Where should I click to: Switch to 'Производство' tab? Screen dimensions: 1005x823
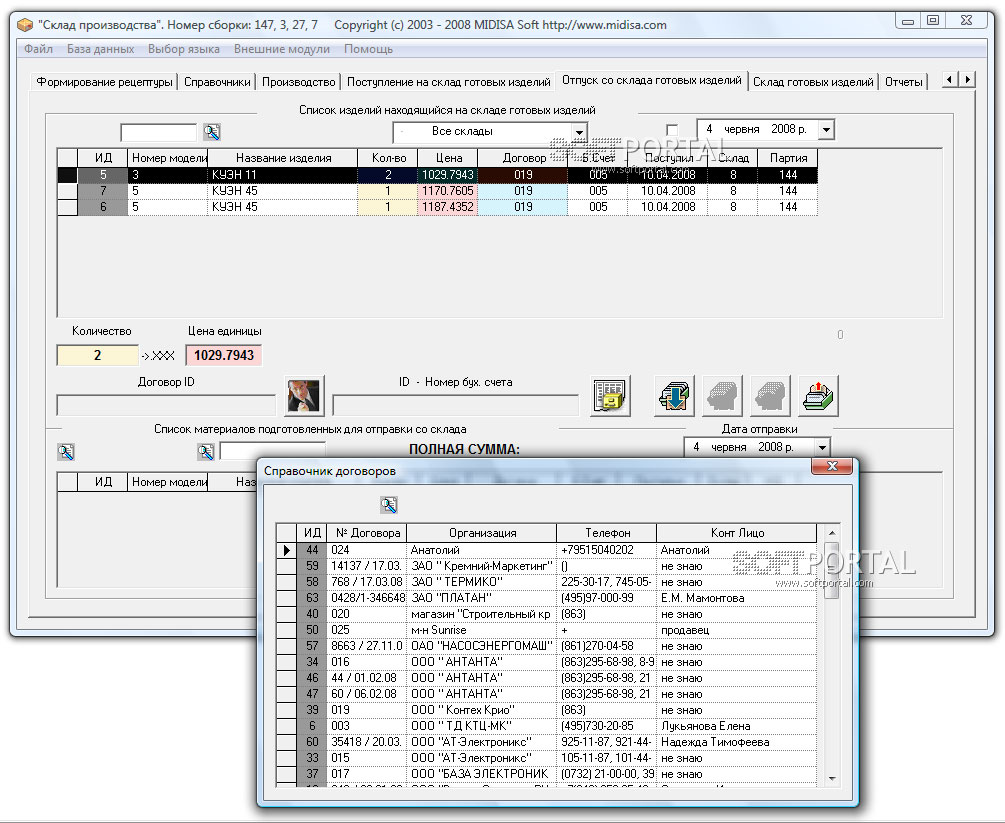click(299, 82)
